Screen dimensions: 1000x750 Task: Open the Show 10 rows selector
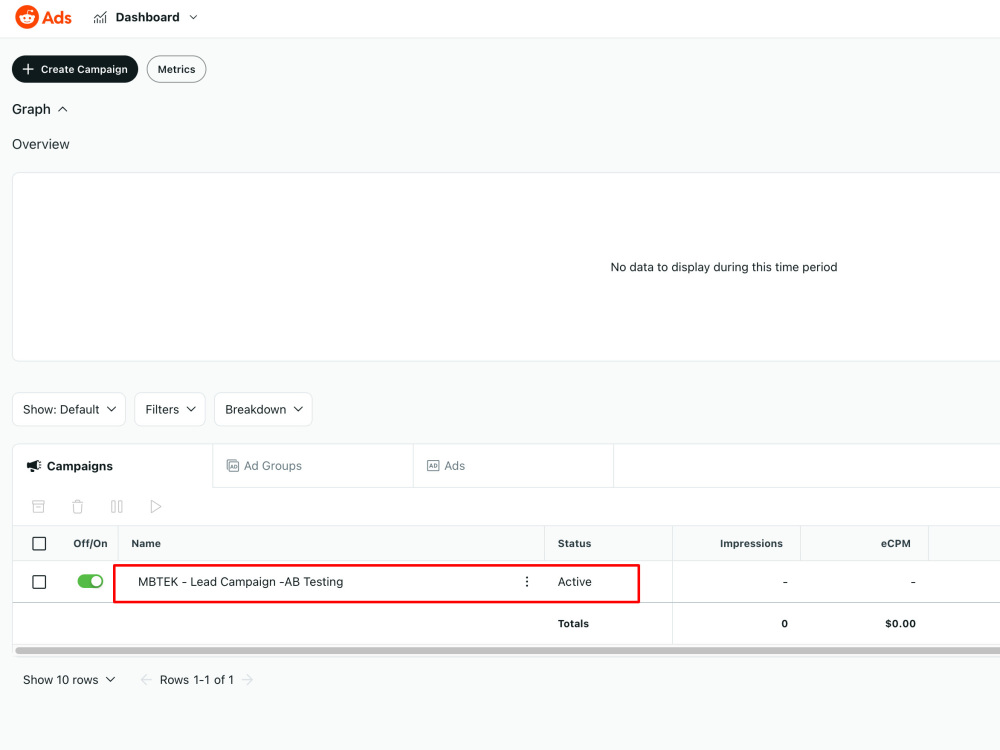(69, 679)
